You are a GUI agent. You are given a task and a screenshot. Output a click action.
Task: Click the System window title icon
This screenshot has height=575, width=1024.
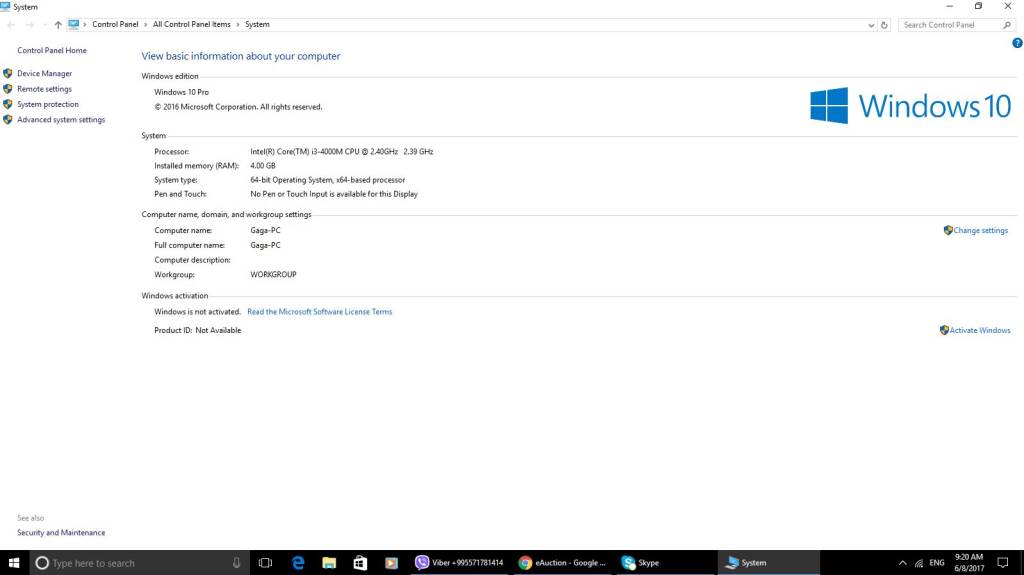[x=5, y=7]
